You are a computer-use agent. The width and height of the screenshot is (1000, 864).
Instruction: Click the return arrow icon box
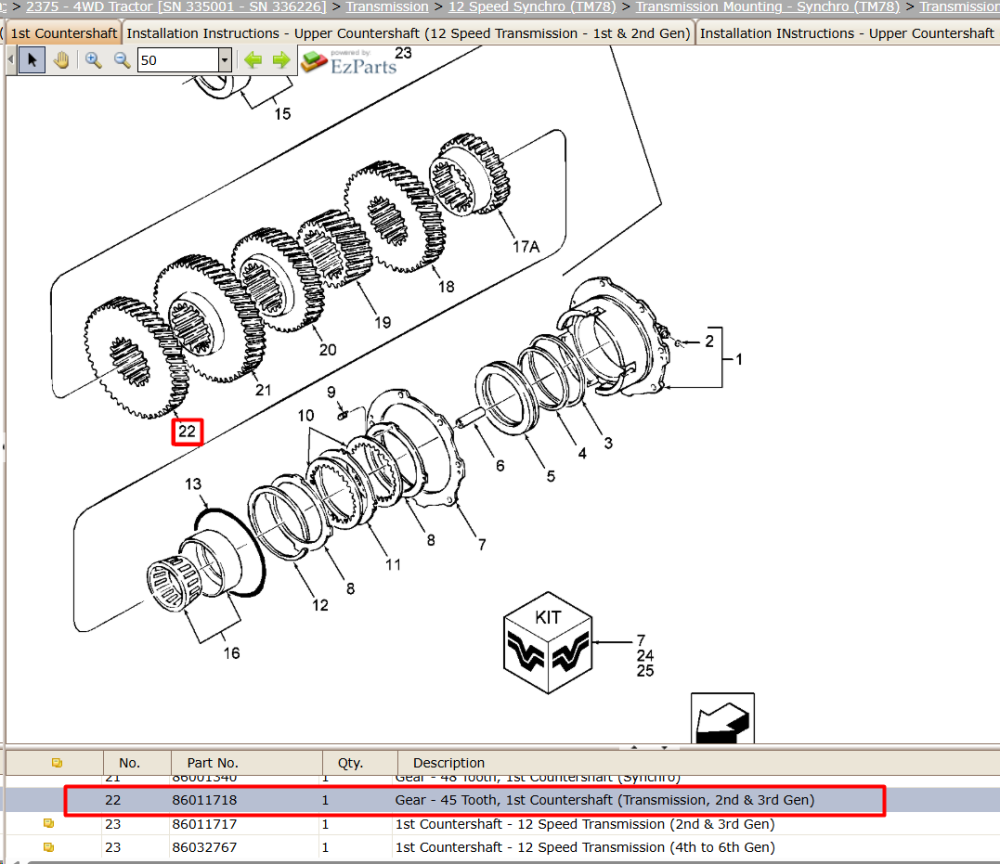tap(723, 718)
